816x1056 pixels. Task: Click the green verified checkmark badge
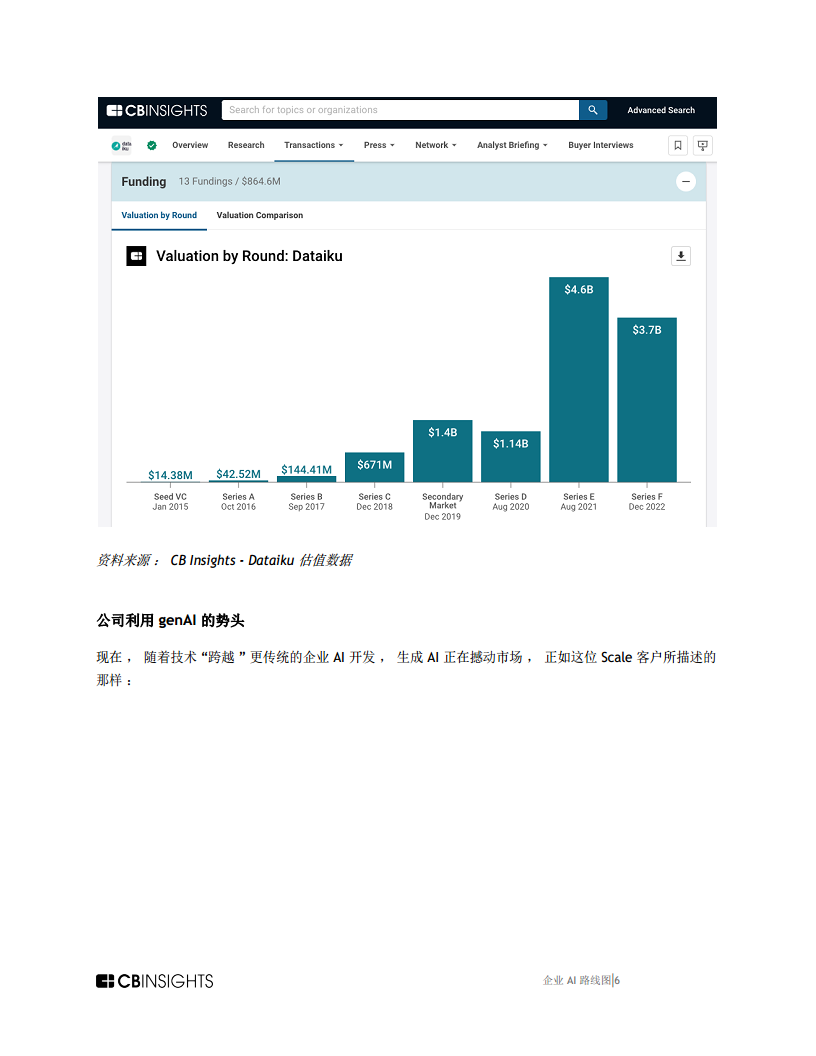[x=152, y=145]
